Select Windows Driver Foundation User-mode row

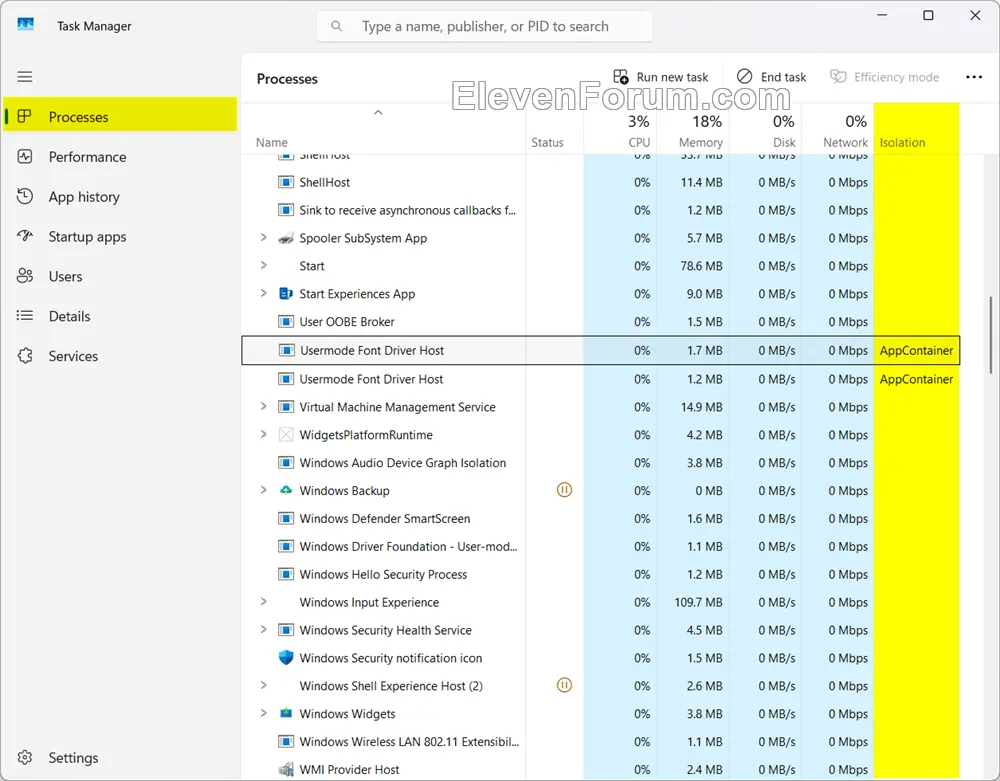point(601,547)
